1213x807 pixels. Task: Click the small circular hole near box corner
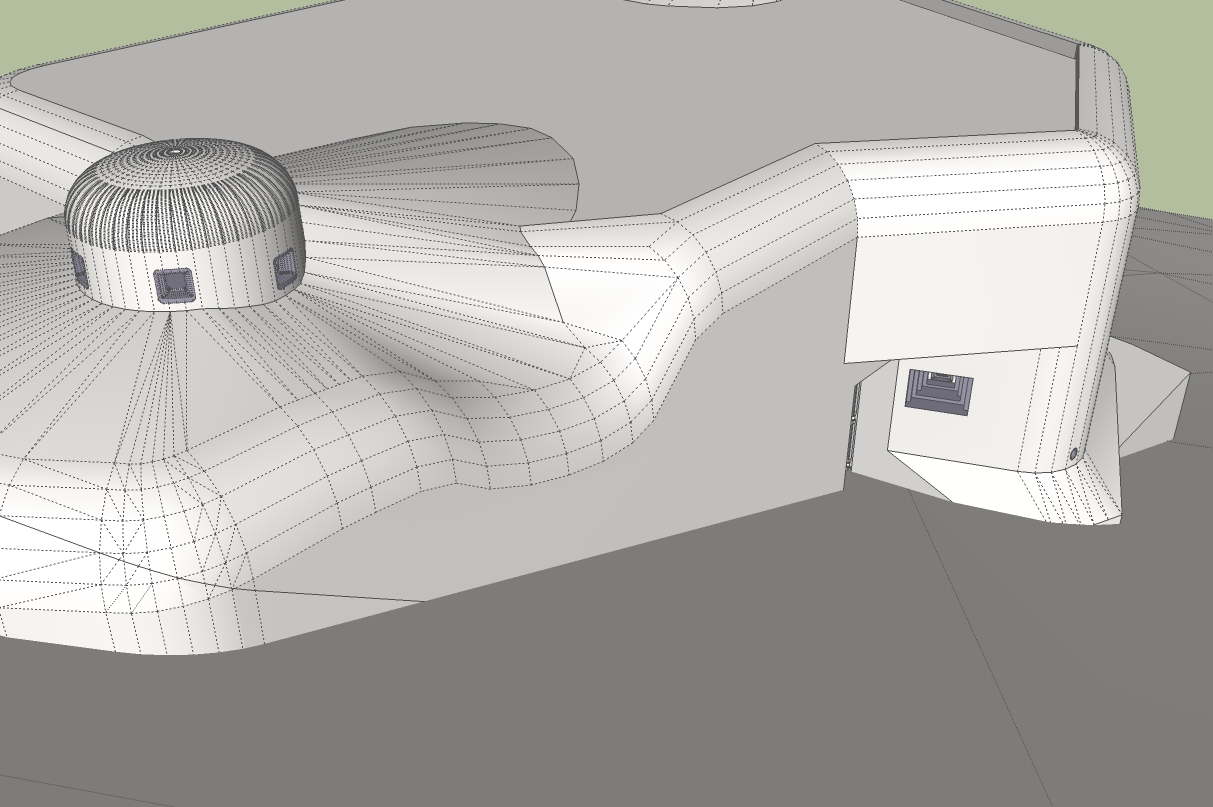click(1074, 454)
